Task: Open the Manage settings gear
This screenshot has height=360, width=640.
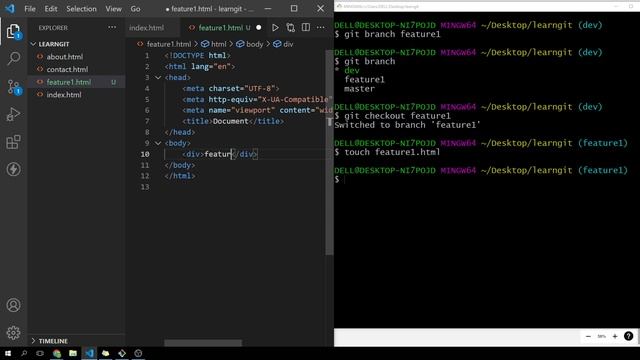Action: click(13, 333)
